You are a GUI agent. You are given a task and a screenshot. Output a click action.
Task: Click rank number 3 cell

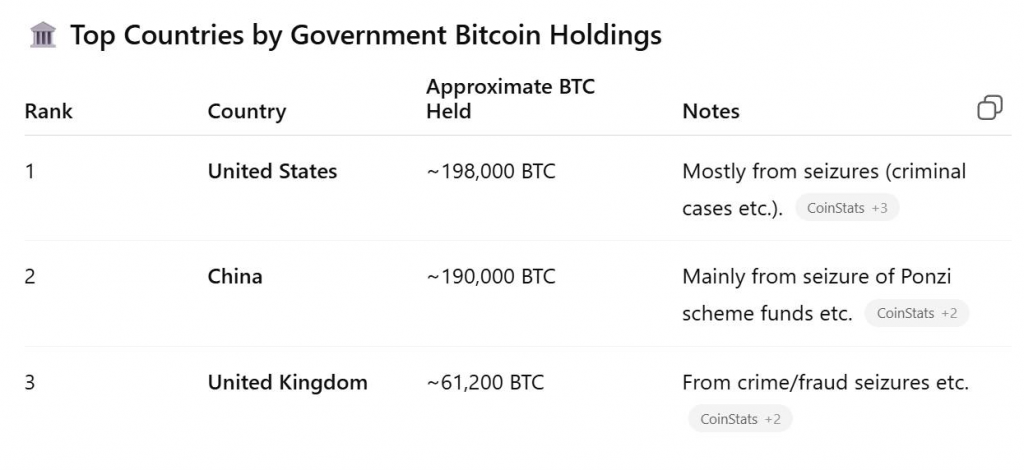[30, 382]
